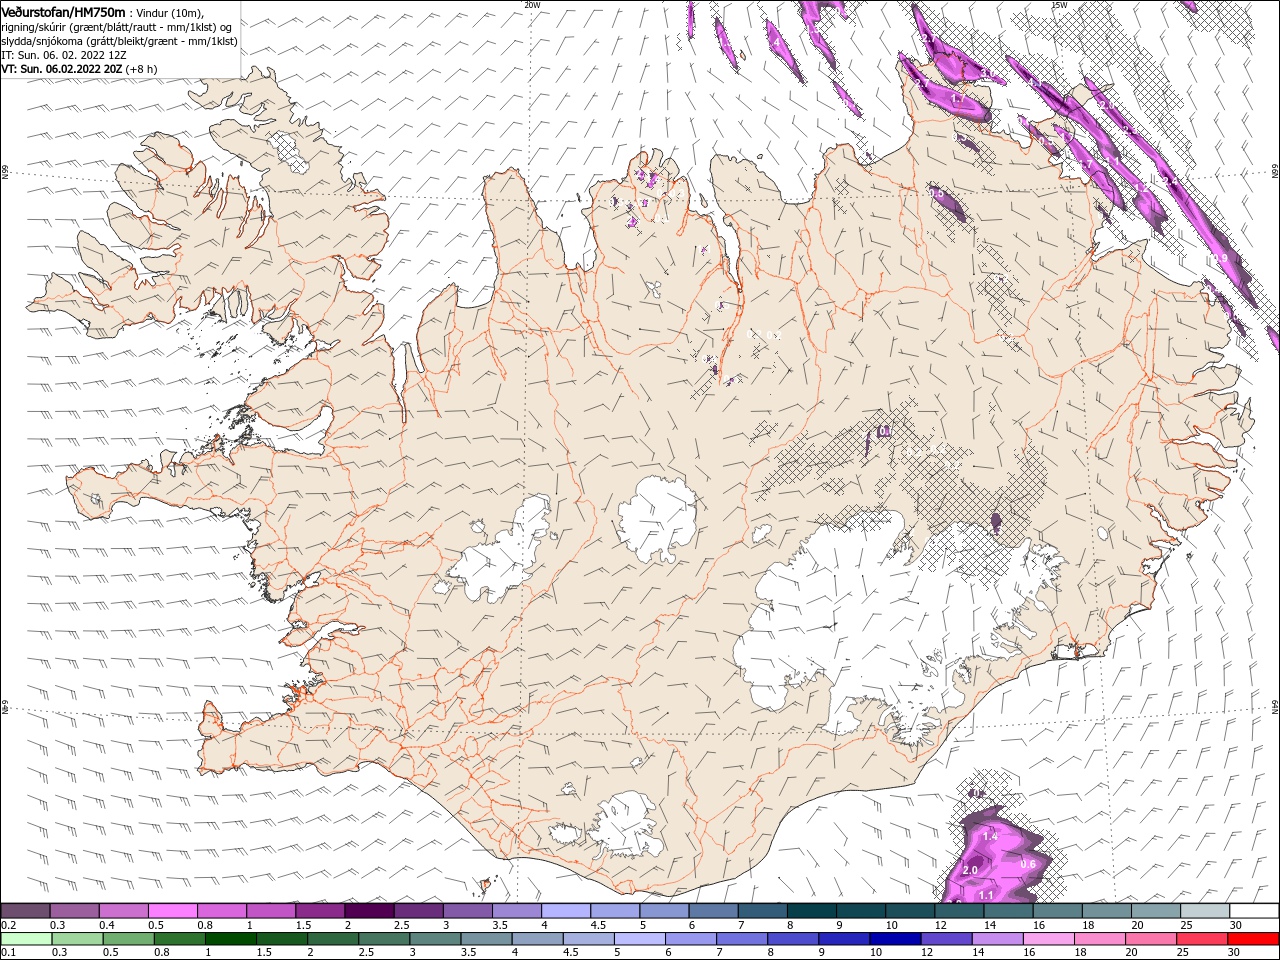Pick the violet 12 swatch, bottom legend row

(946, 939)
